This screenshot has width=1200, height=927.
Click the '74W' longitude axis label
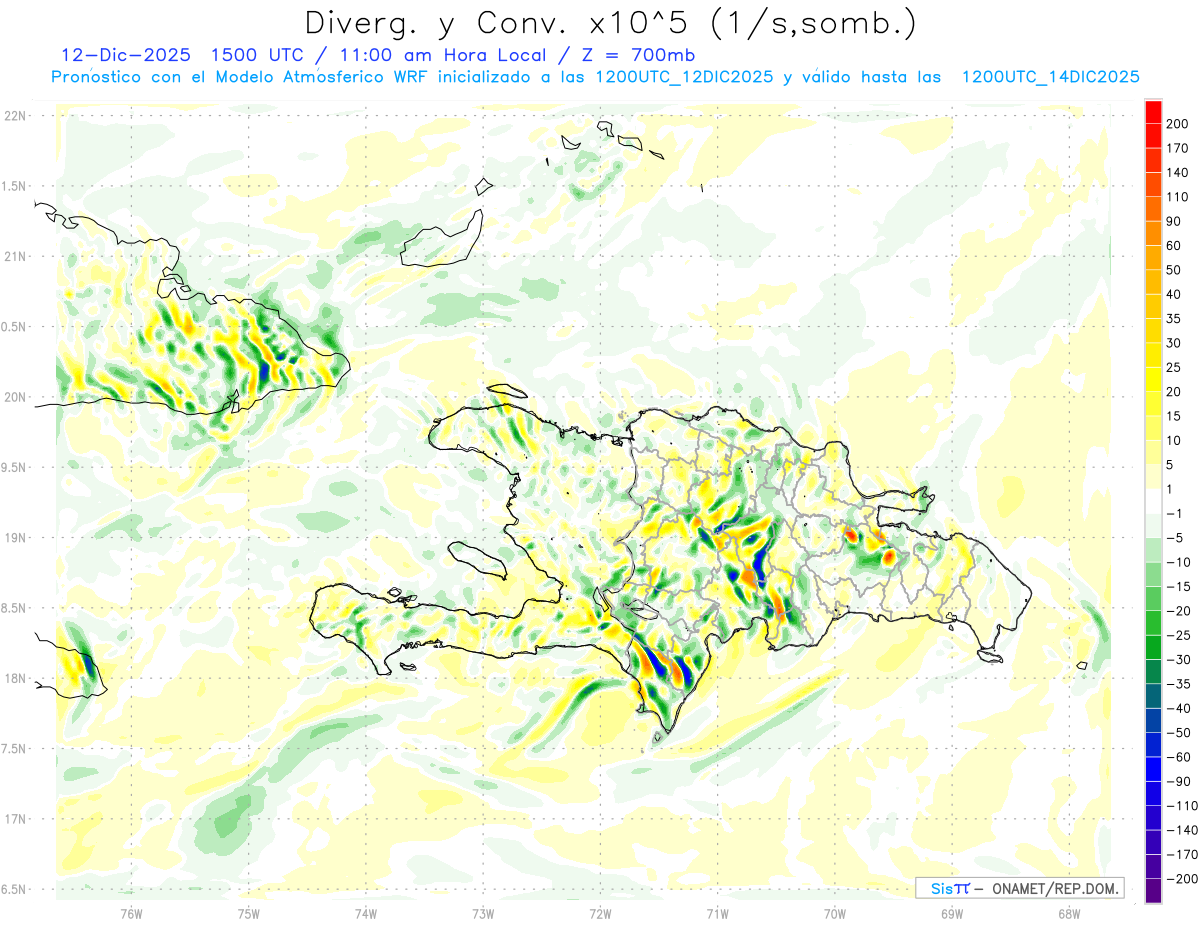366,913
